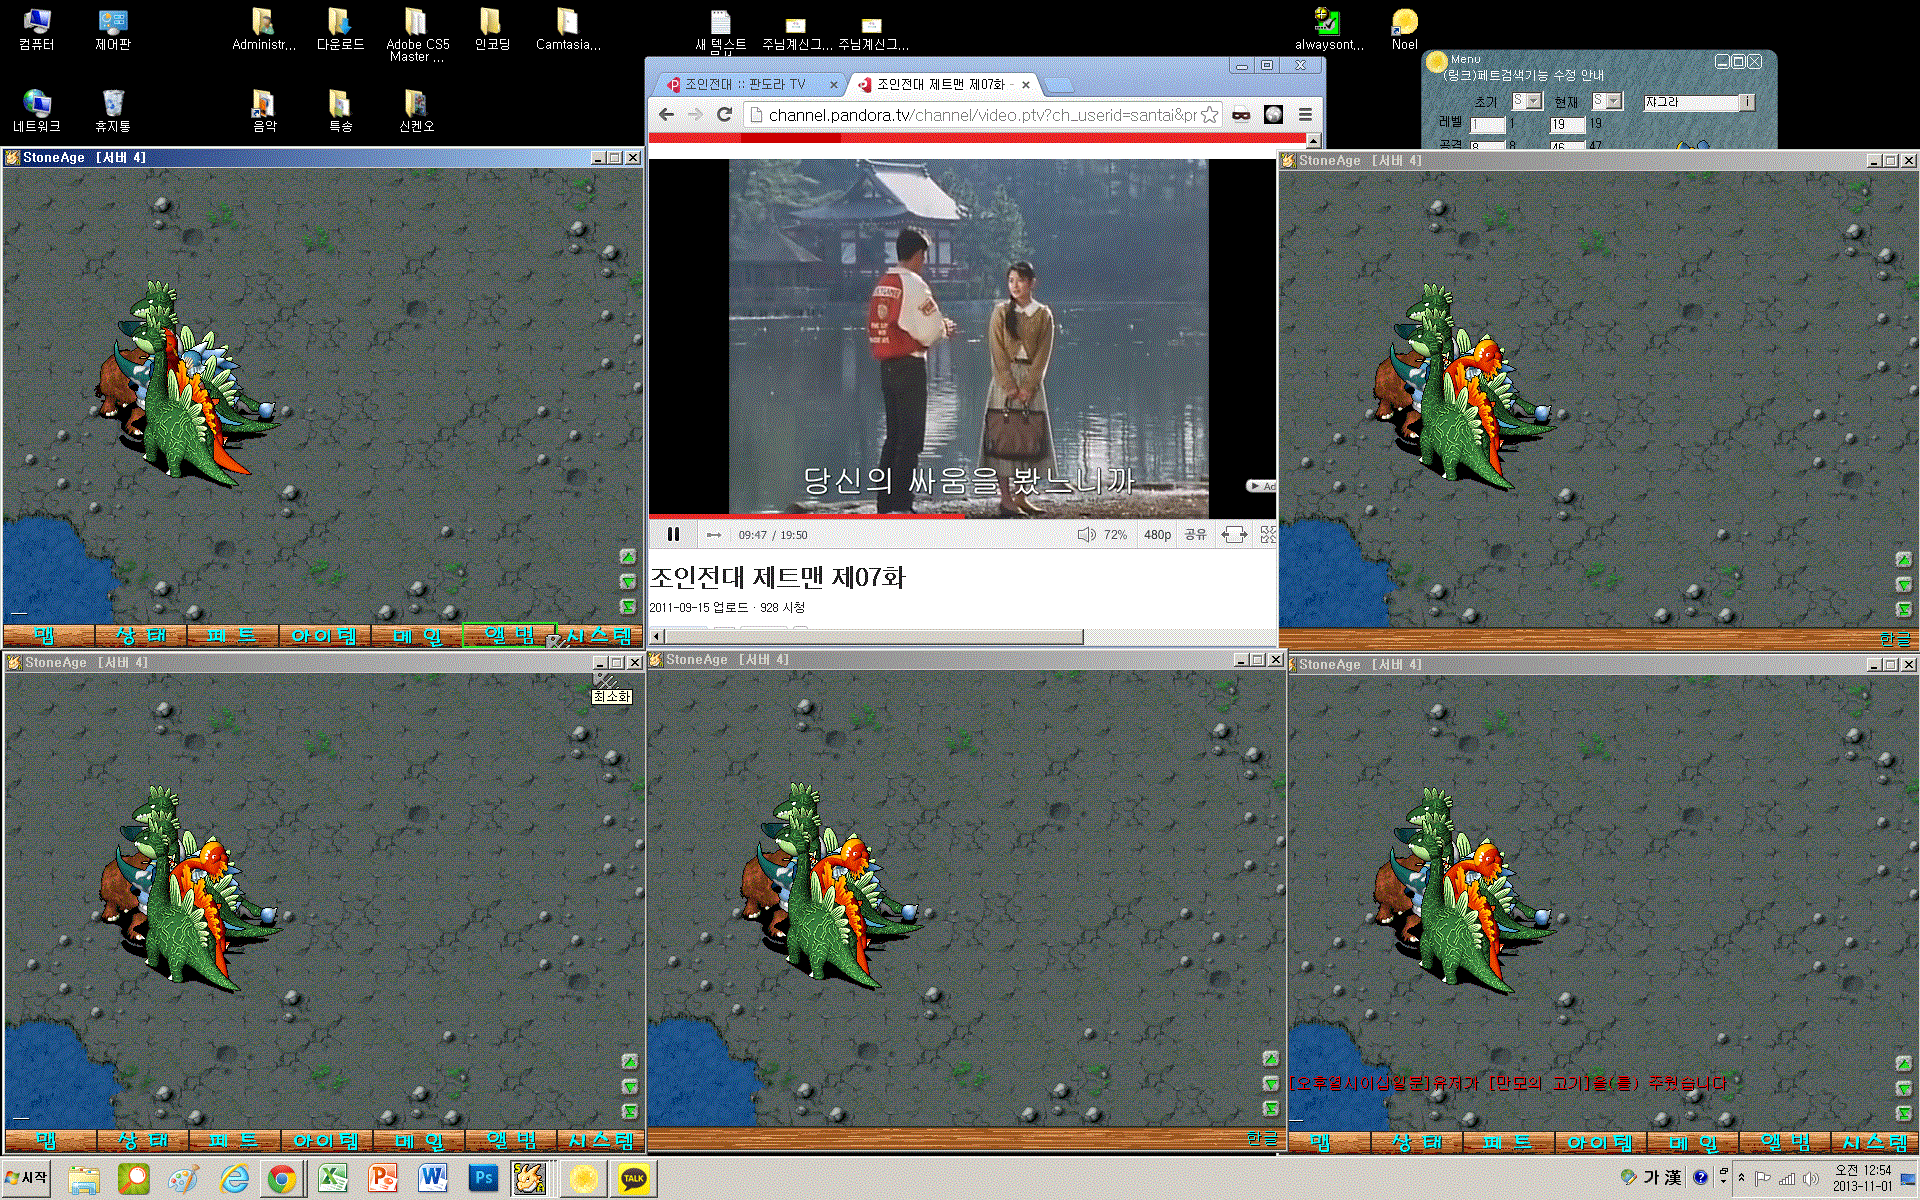Screen dimensions: 1920x1200
Task: Open the Chrome hamburger menu
Action: coord(1305,115)
